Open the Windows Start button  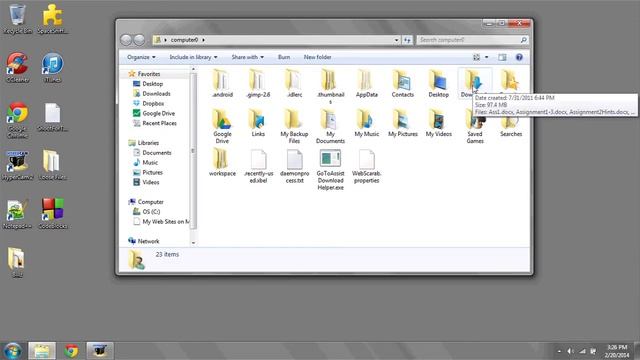click(x=13, y=351)
